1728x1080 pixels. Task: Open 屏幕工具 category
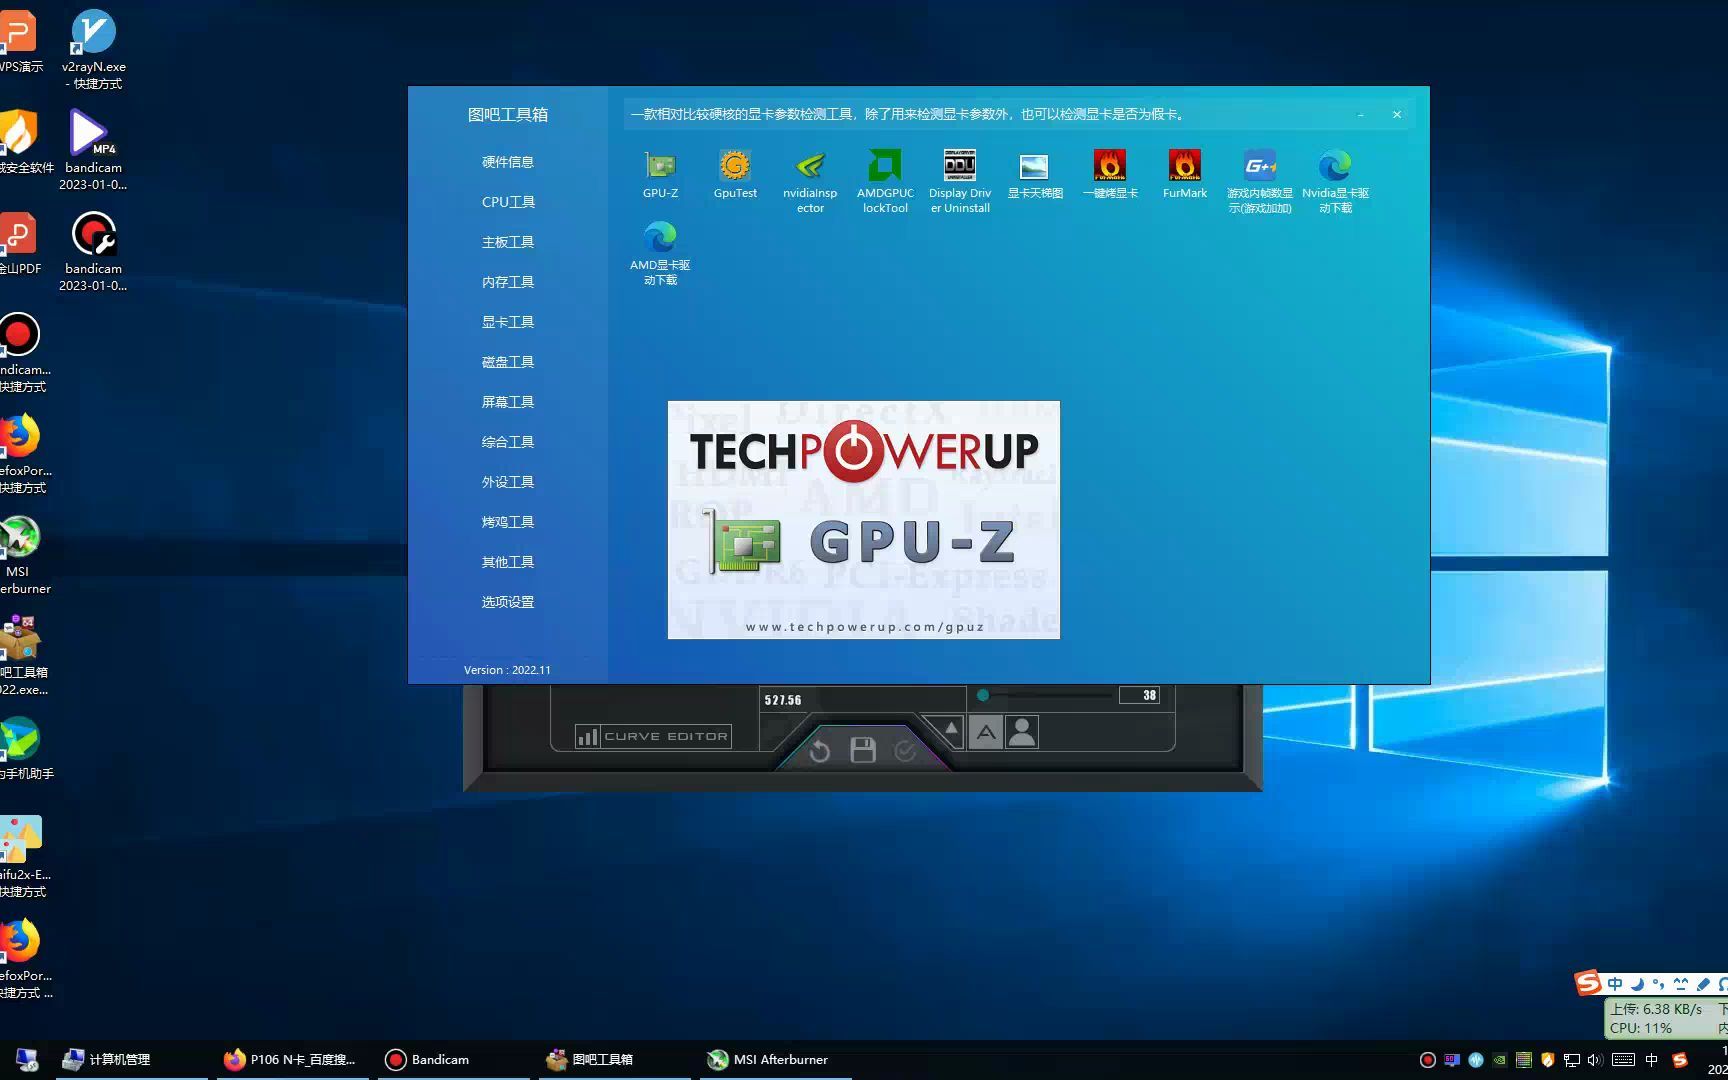click(x=508, y=402)
